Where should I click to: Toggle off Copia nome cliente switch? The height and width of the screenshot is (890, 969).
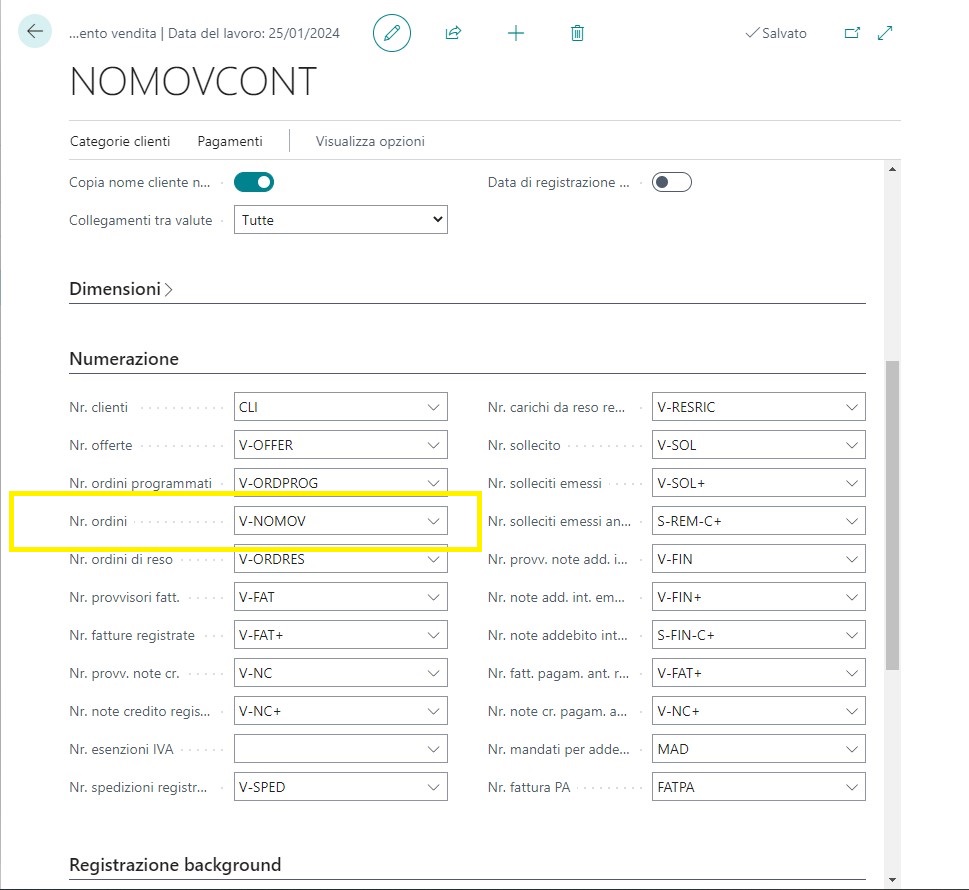click(254, 182)
